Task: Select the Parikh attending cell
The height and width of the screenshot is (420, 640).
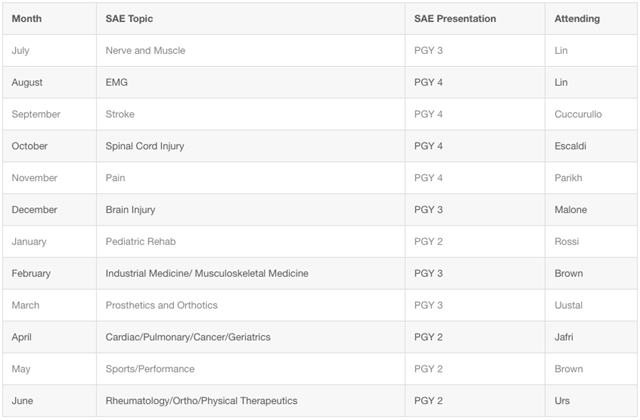Action: (571, 178)
